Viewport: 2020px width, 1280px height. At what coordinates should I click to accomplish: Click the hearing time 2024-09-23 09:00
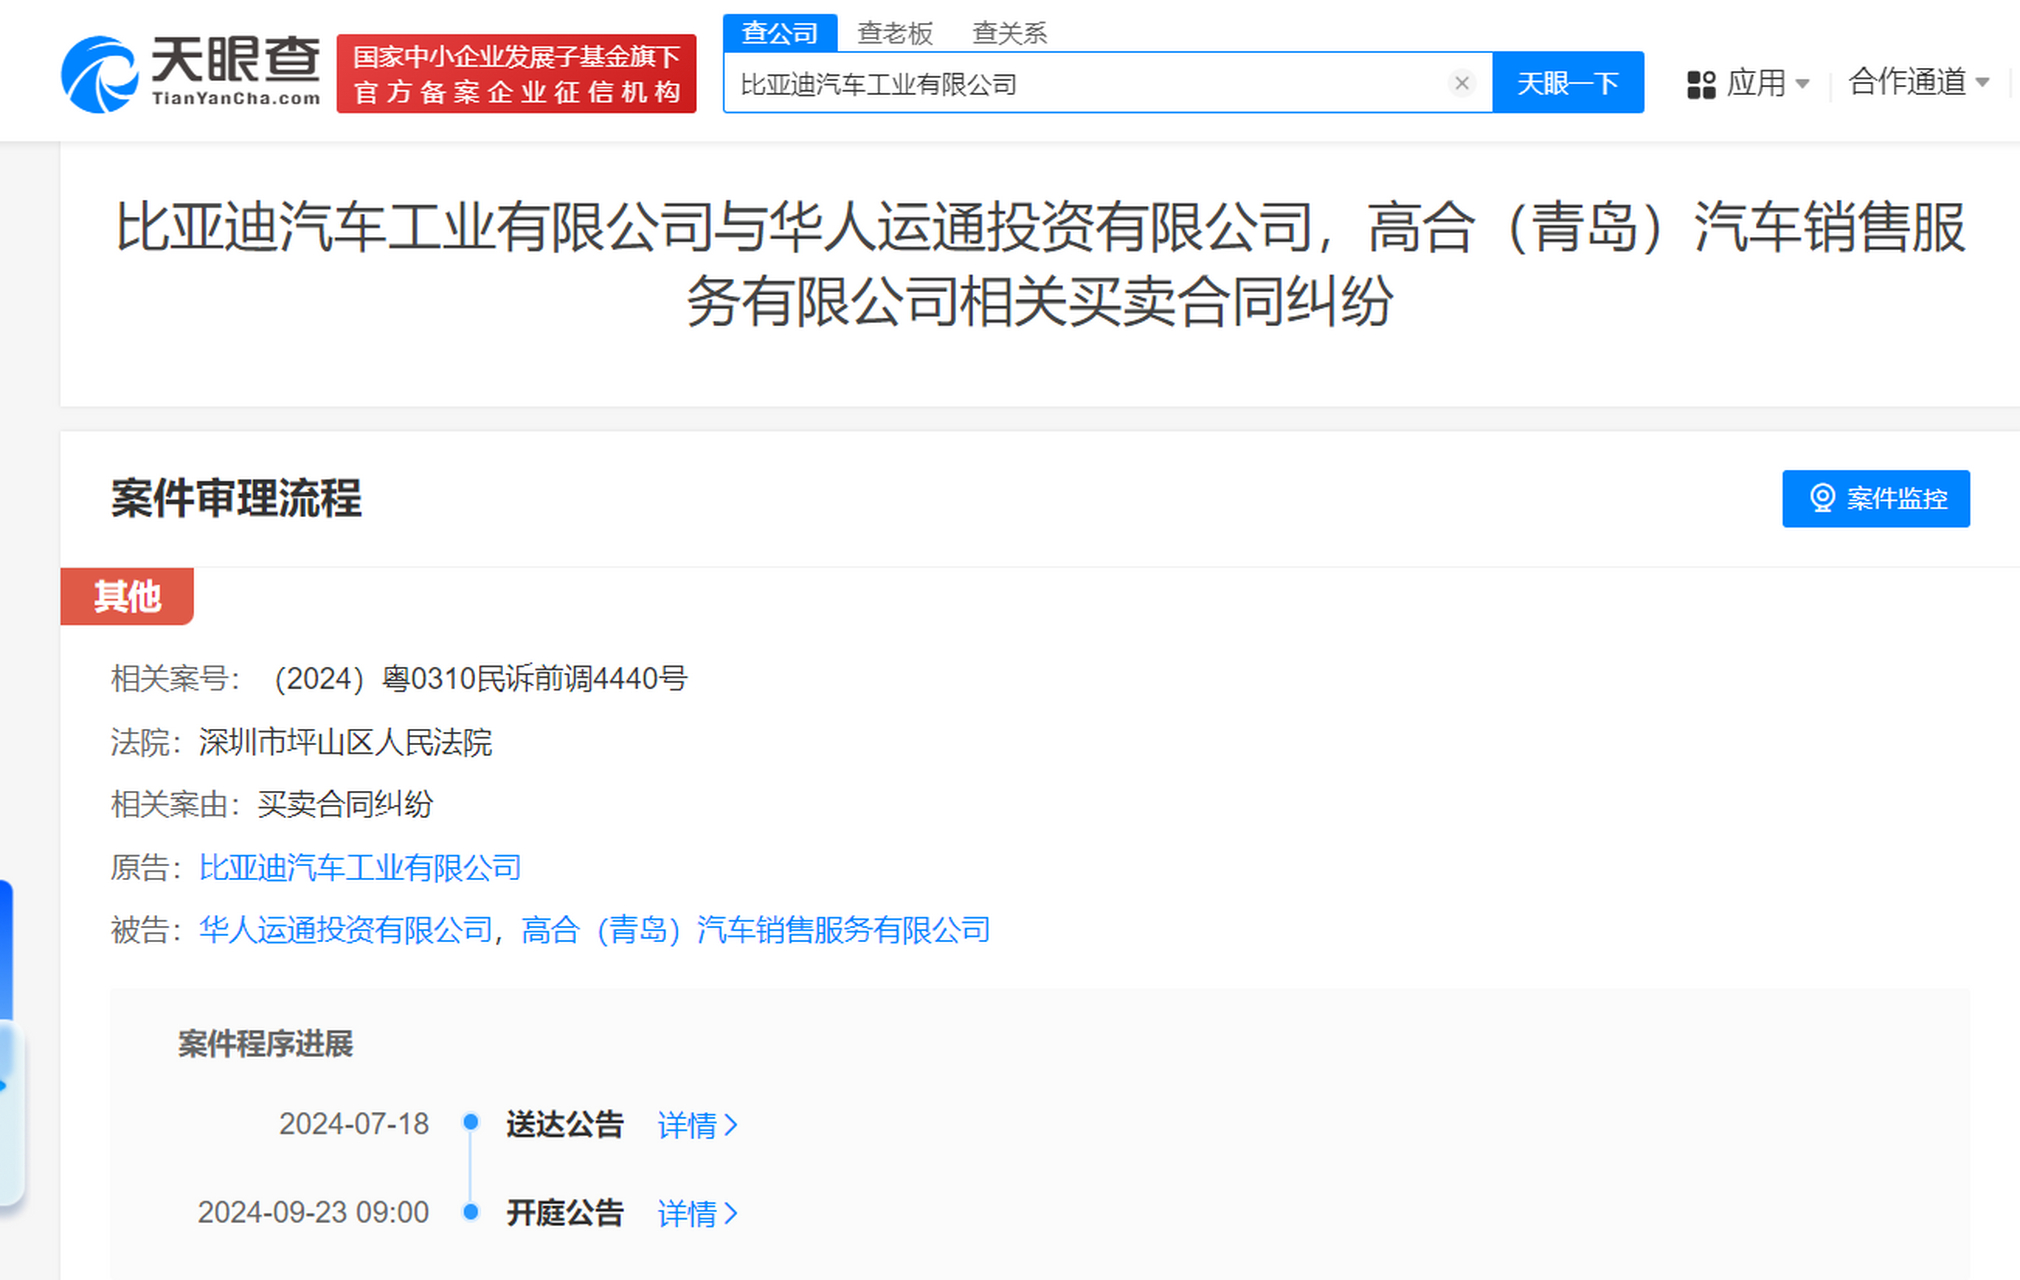click(313, 1212)
